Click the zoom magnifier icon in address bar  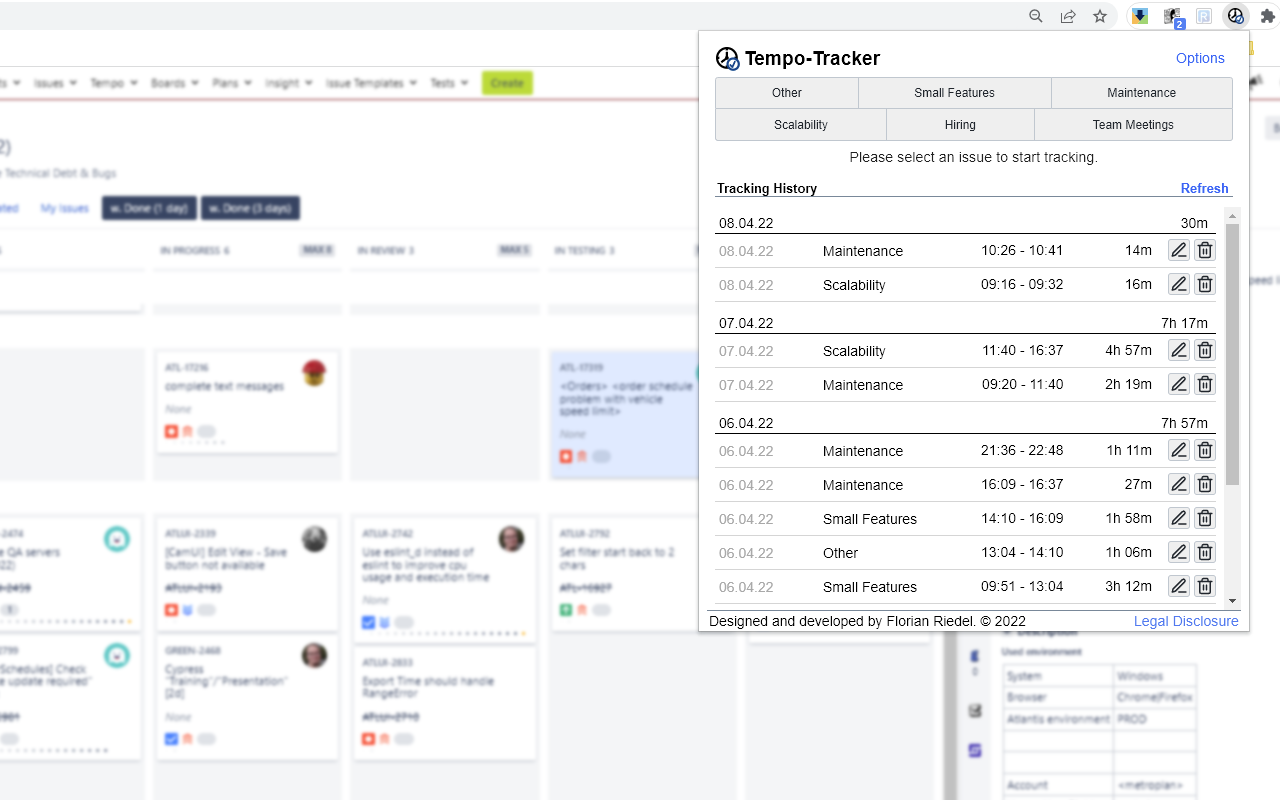click(1036, 16)
